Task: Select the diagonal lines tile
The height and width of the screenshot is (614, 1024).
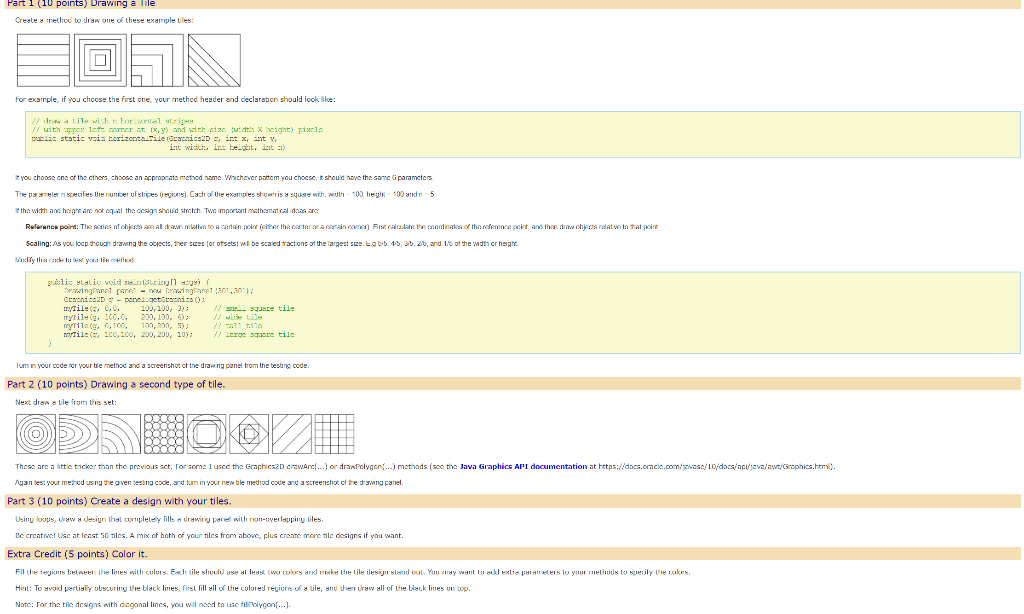Action: pos(212,60)
